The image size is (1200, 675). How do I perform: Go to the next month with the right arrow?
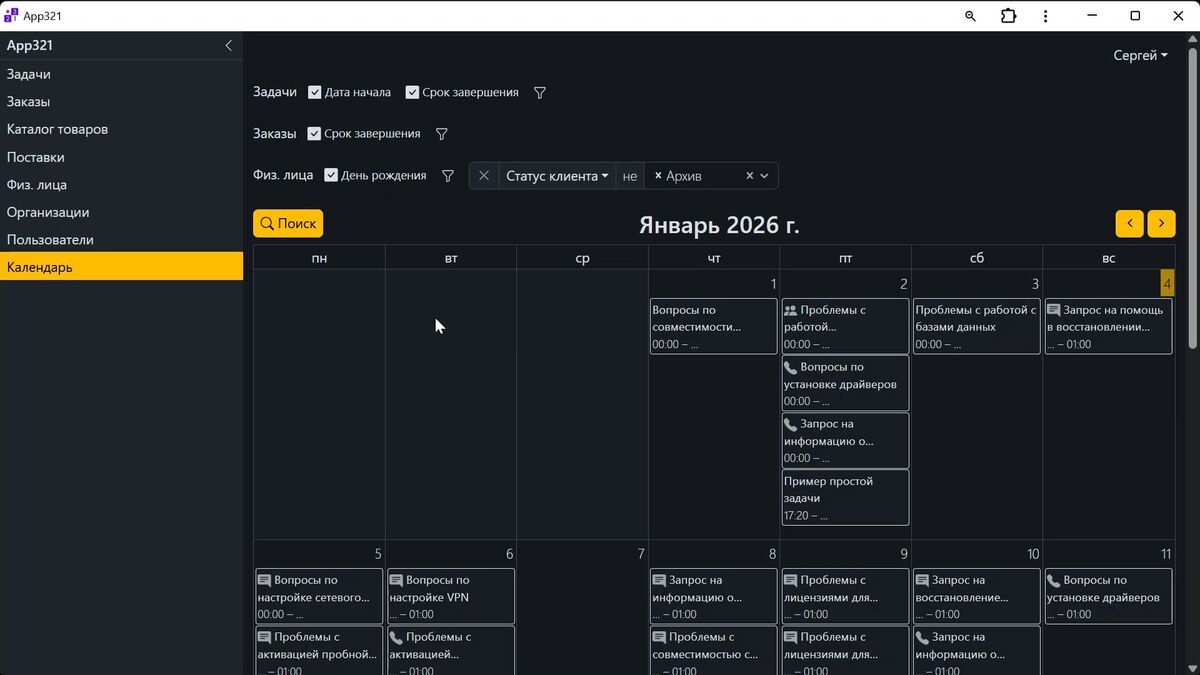(x=1161, y=224)
